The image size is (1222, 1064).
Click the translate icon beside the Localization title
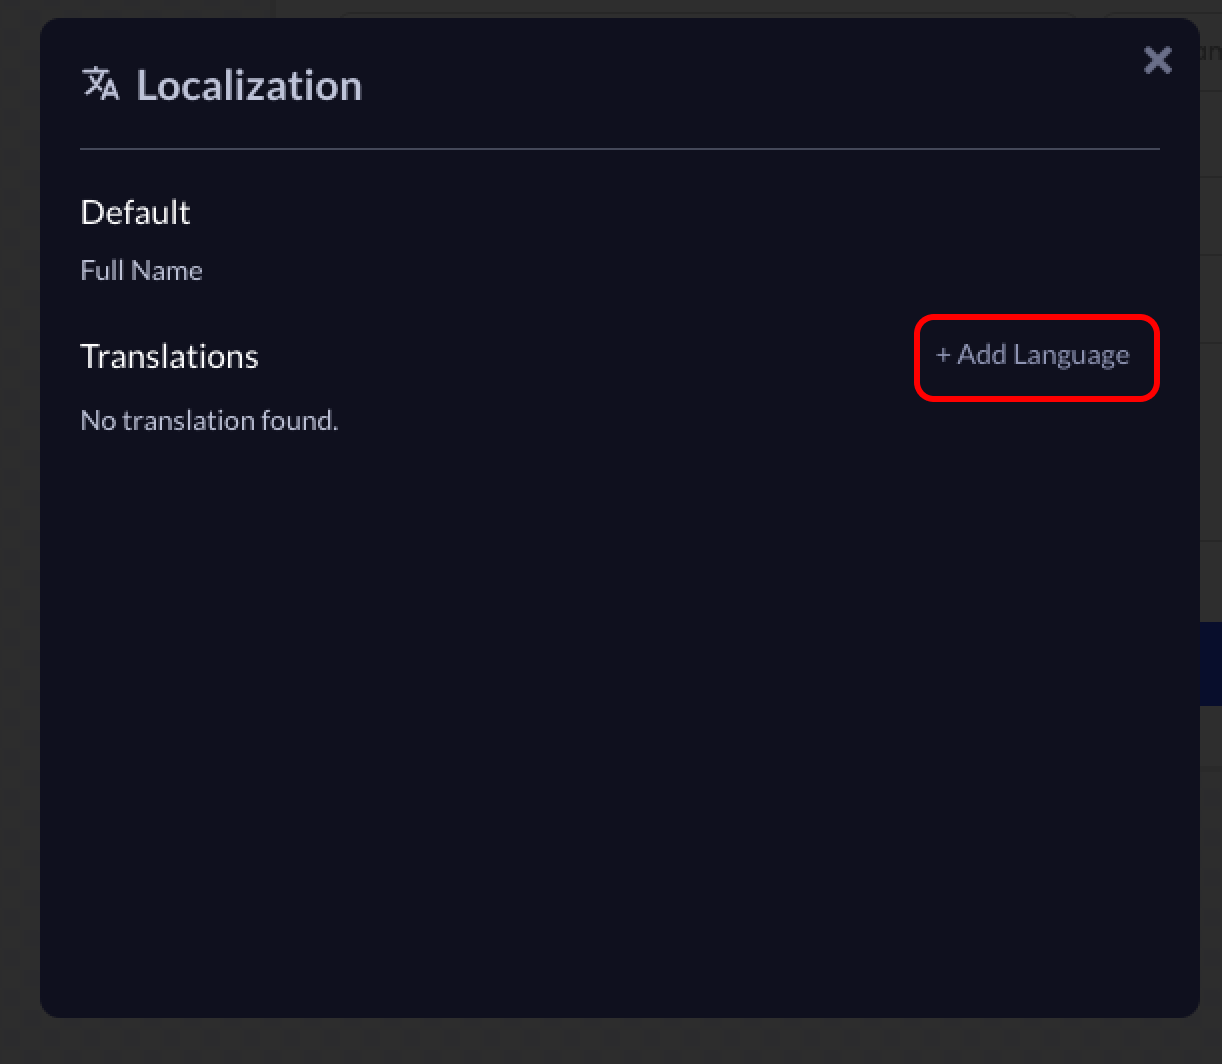(x=100, y=84)
